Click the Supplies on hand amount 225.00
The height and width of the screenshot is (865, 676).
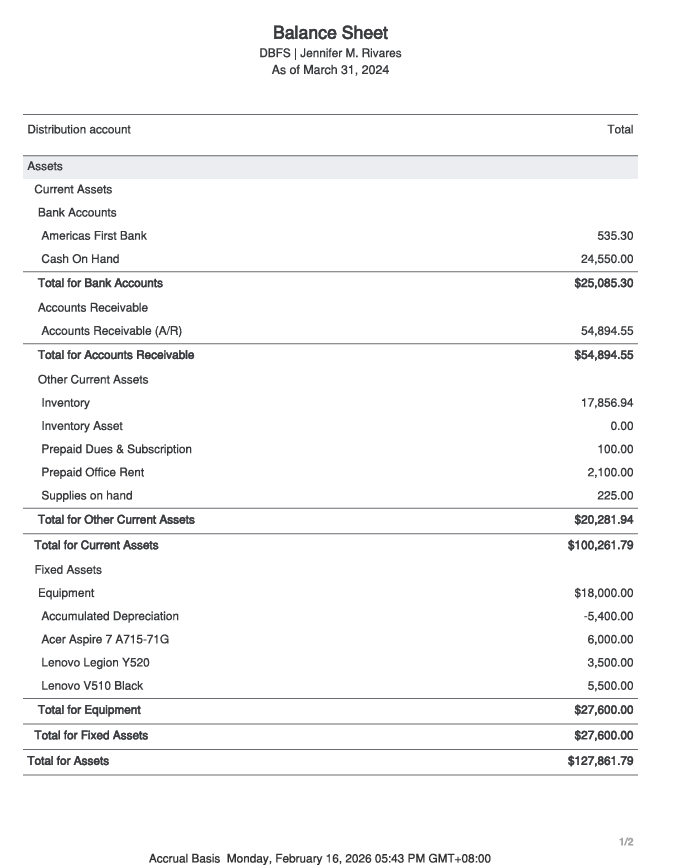point(615,495)
